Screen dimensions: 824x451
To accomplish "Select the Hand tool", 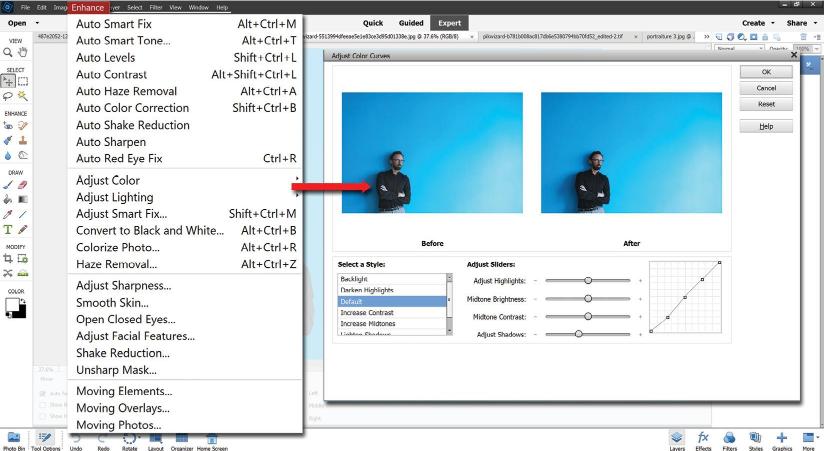I will click(23, 52).
